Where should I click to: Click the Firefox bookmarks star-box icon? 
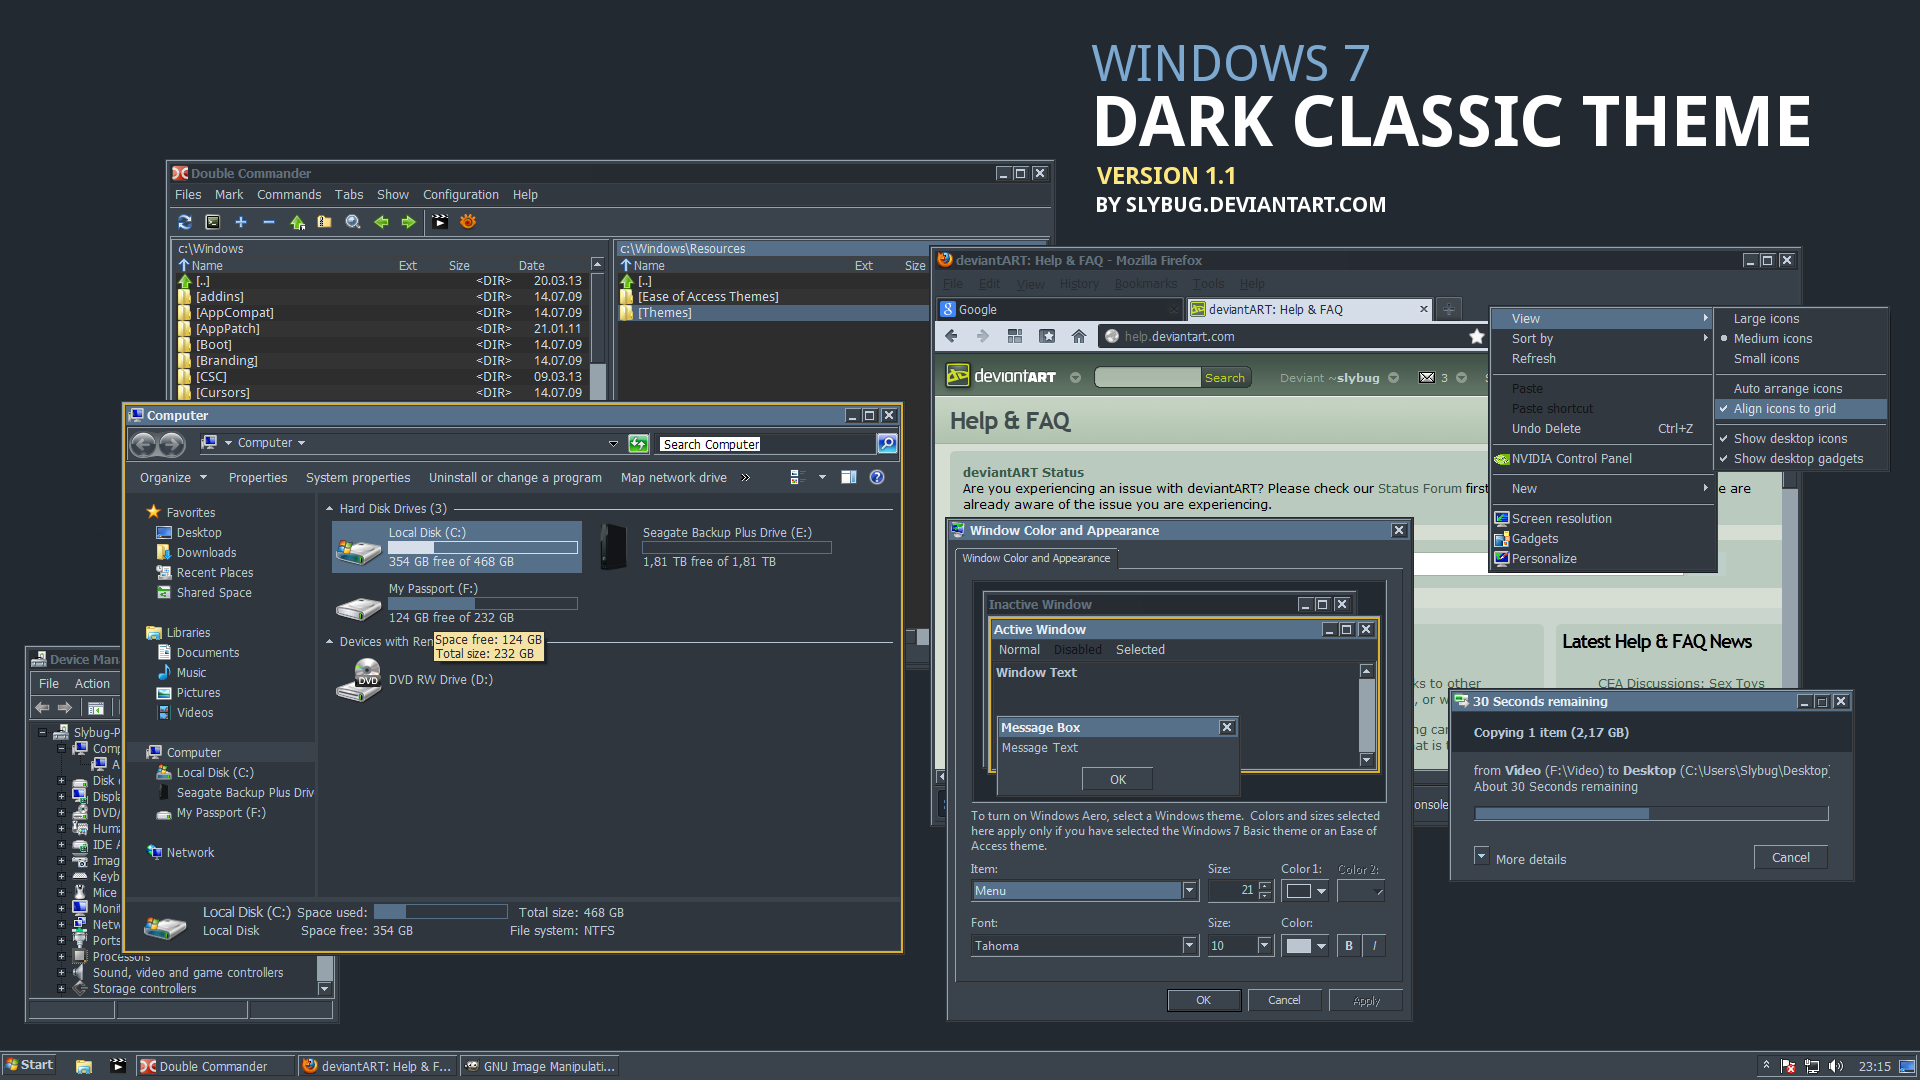click(1047, 336)
